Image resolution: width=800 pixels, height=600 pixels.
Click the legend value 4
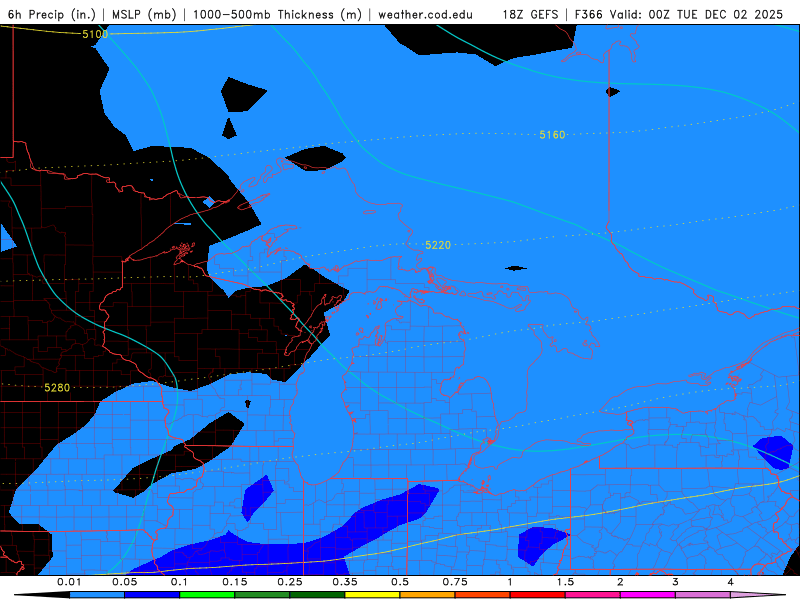click(731, 582)
